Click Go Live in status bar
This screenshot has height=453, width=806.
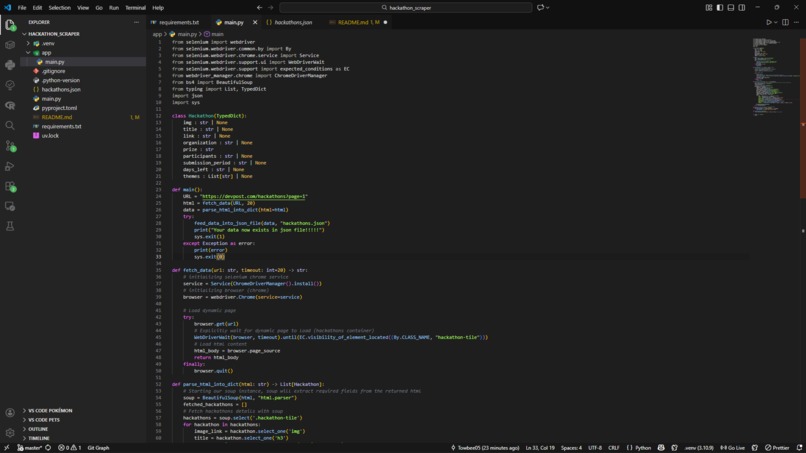point(732,448)
